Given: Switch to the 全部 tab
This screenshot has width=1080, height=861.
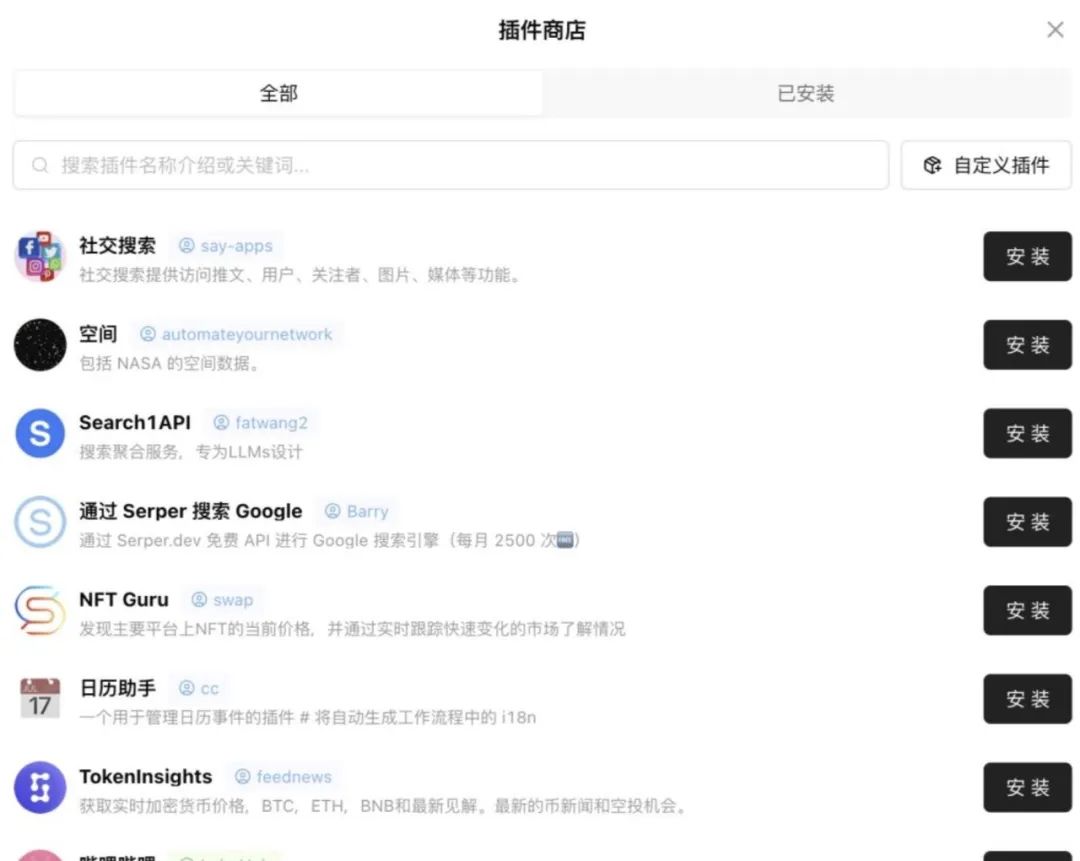Looking at the screenshot, I should (278, 93).
